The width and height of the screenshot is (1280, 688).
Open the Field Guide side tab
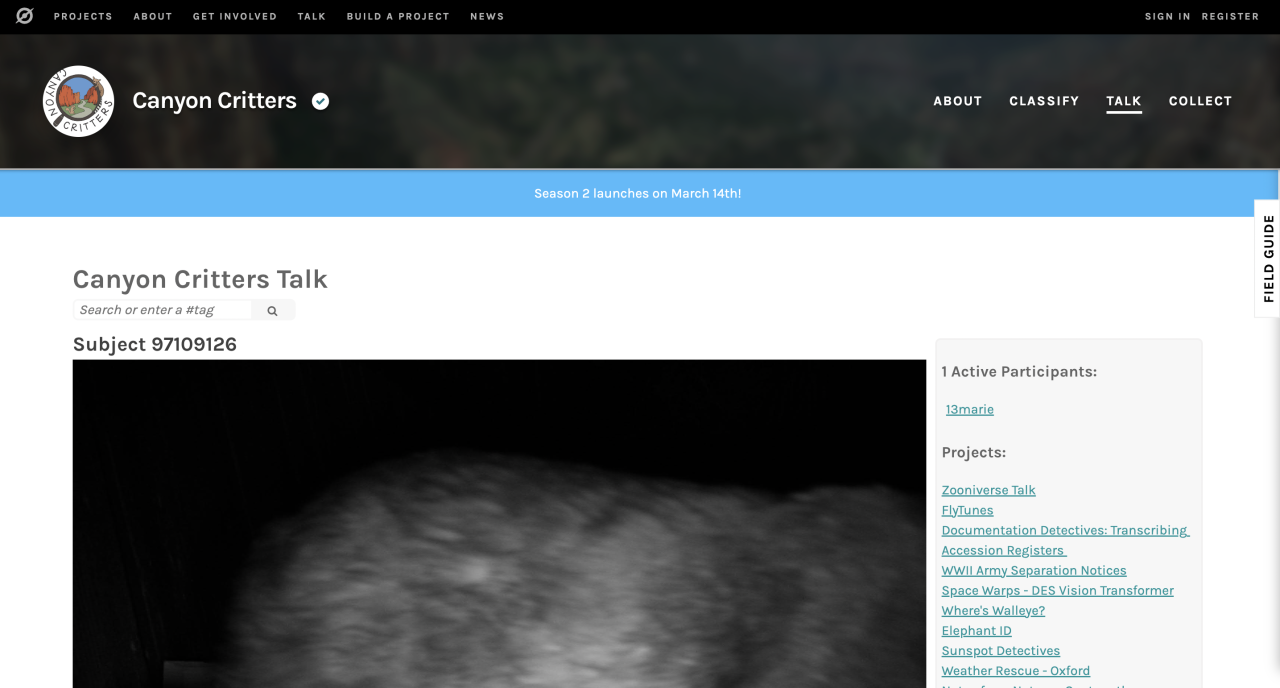pyautogui.click(x=1268, y=258)
